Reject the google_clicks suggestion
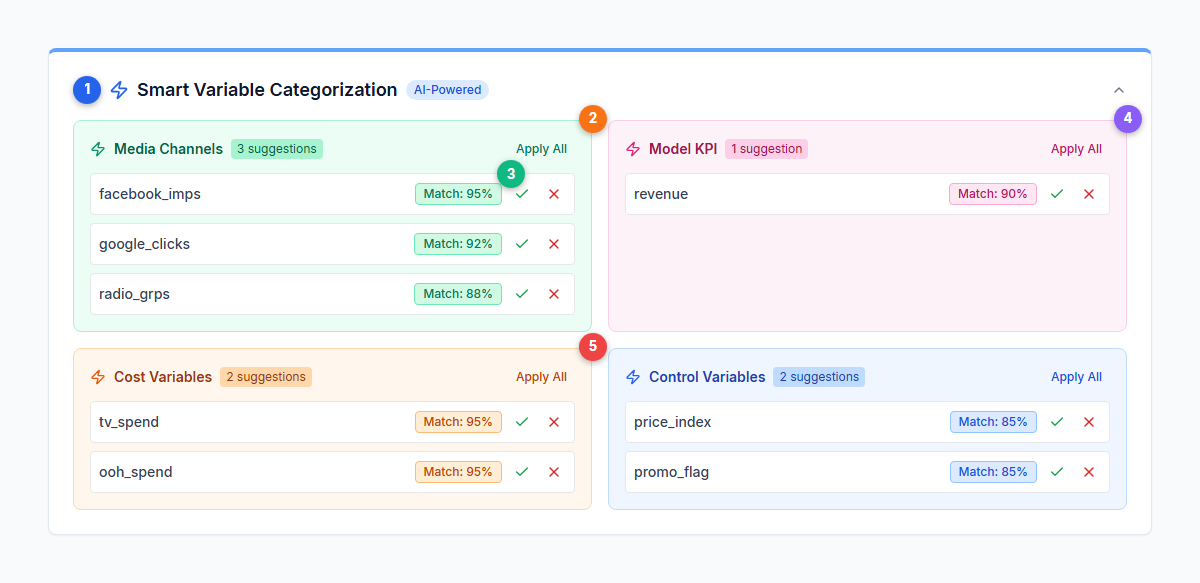 point(554,244)
